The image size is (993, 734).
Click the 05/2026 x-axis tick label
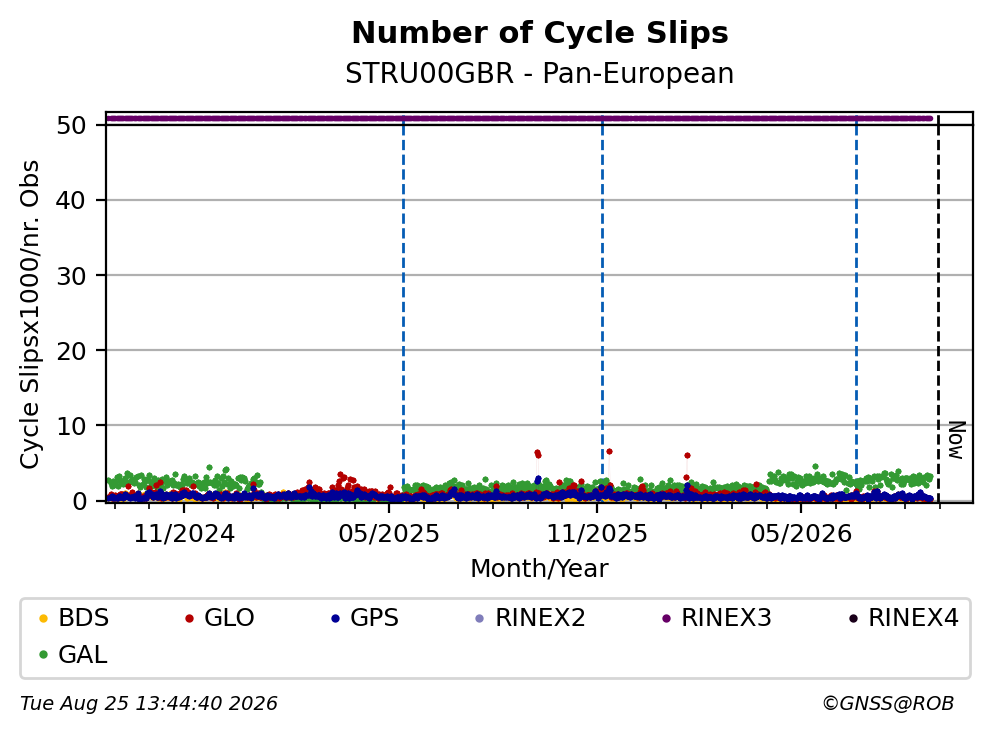pos(801,534)
